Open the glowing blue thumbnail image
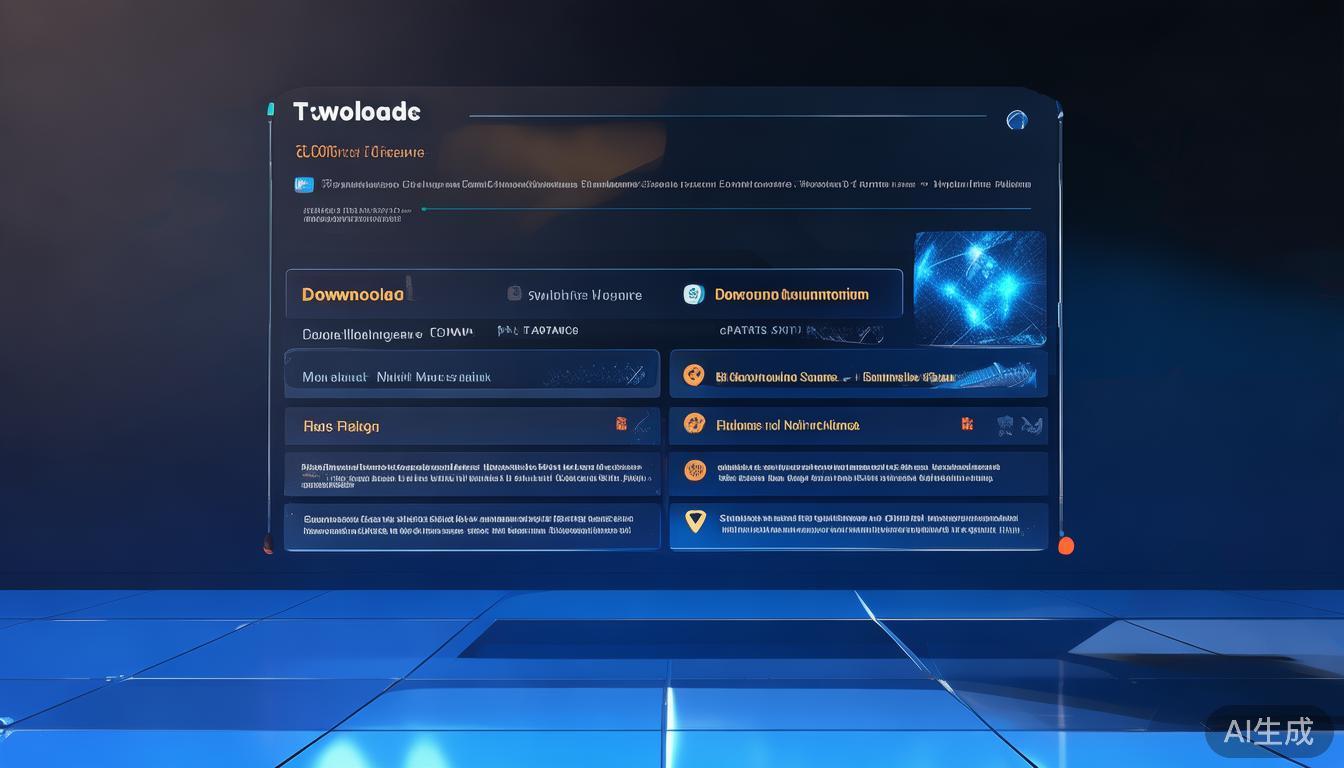The height and width of the screenshot is (768, 1344). click(x=979, y=287)
